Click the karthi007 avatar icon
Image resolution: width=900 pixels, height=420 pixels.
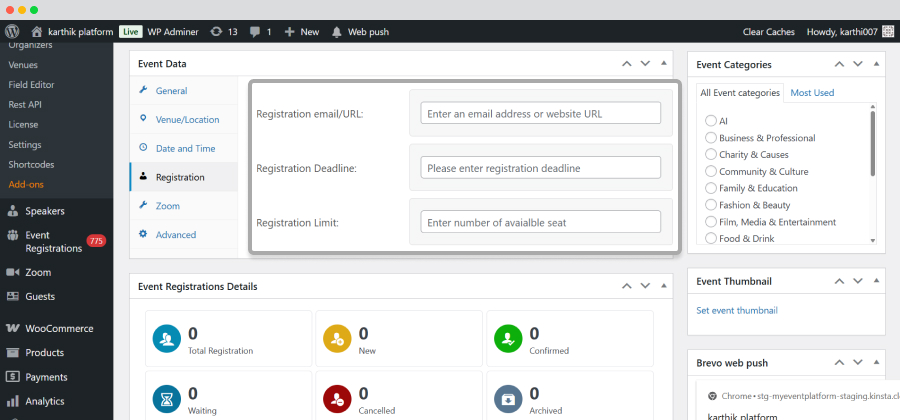pos(888,32)
